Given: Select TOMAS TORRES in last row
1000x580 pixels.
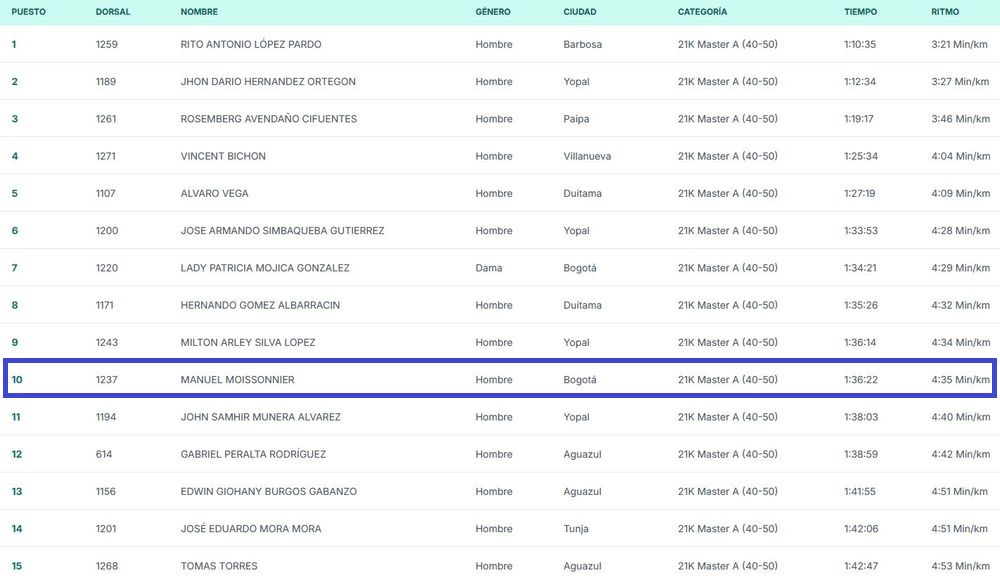Looking at the screenshot, I should pos(219,566).
